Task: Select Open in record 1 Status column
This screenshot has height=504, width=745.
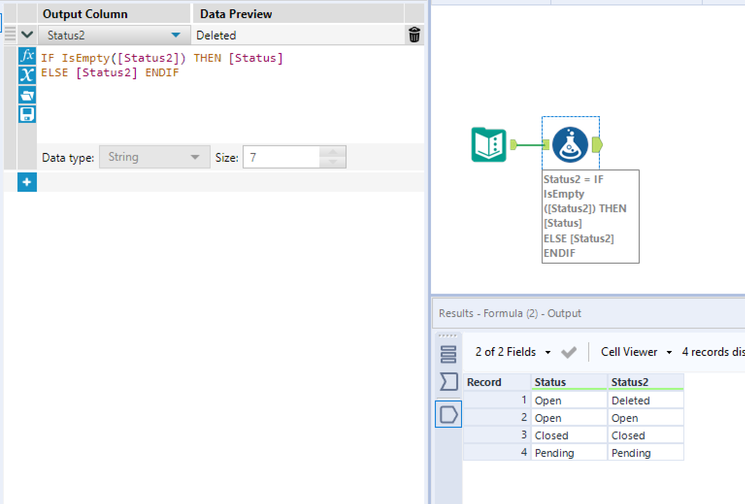Action: point(569,400)
